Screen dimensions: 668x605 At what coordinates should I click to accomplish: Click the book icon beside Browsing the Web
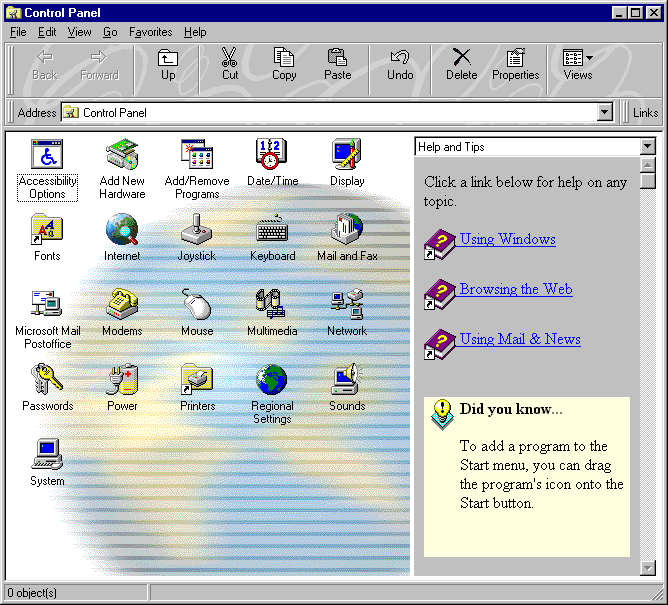pos(440,294)
